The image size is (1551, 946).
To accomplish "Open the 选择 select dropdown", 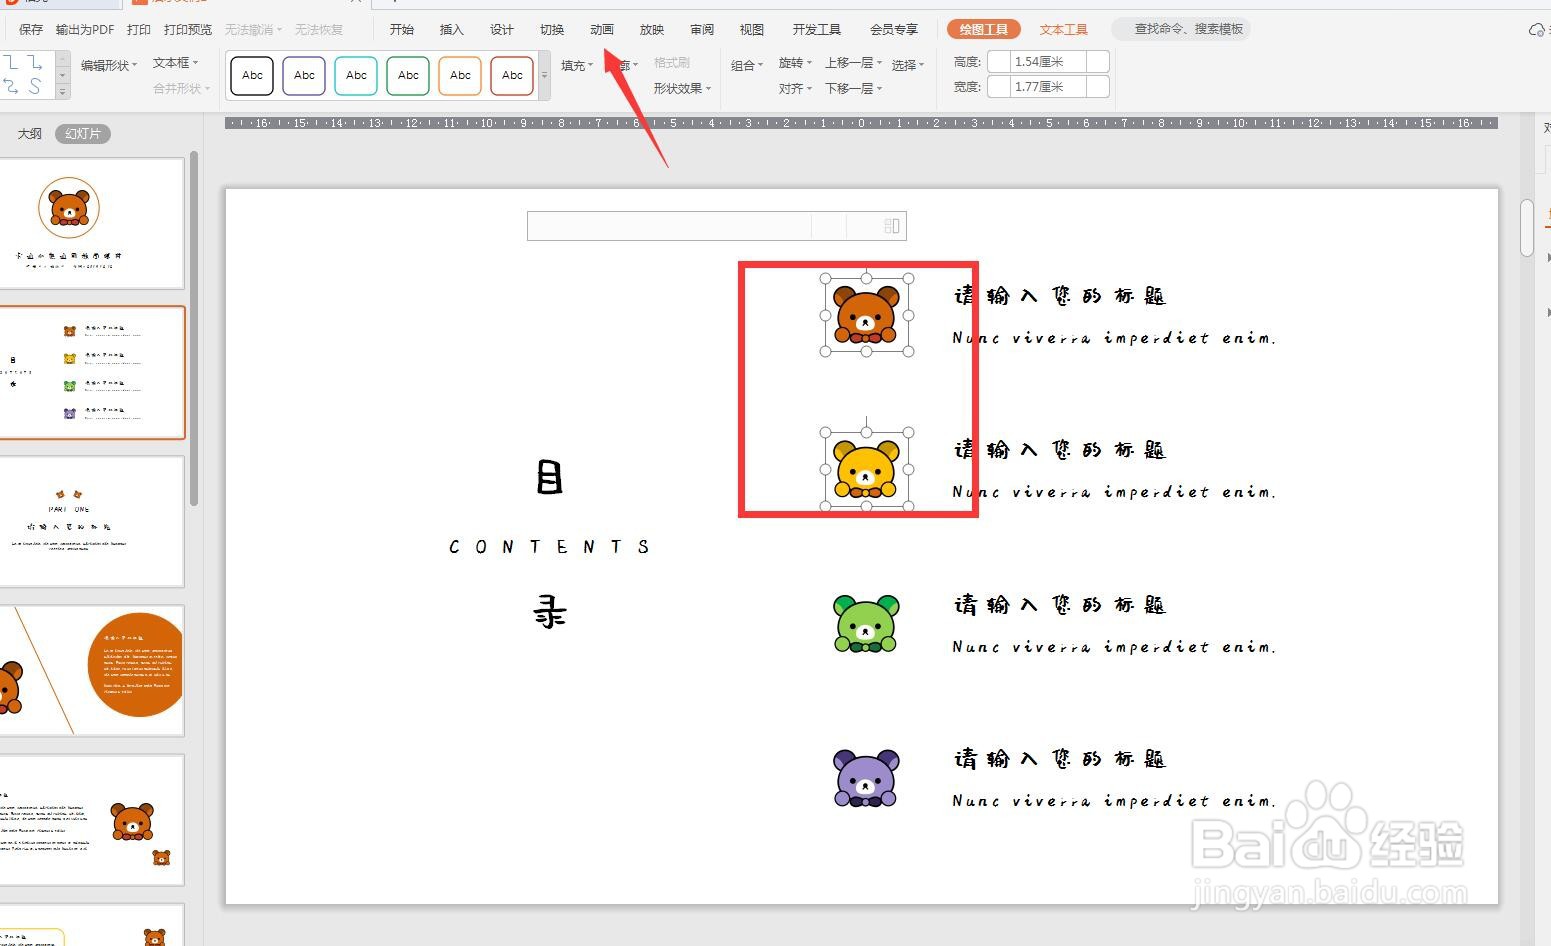I will click(x=908, y=65).
